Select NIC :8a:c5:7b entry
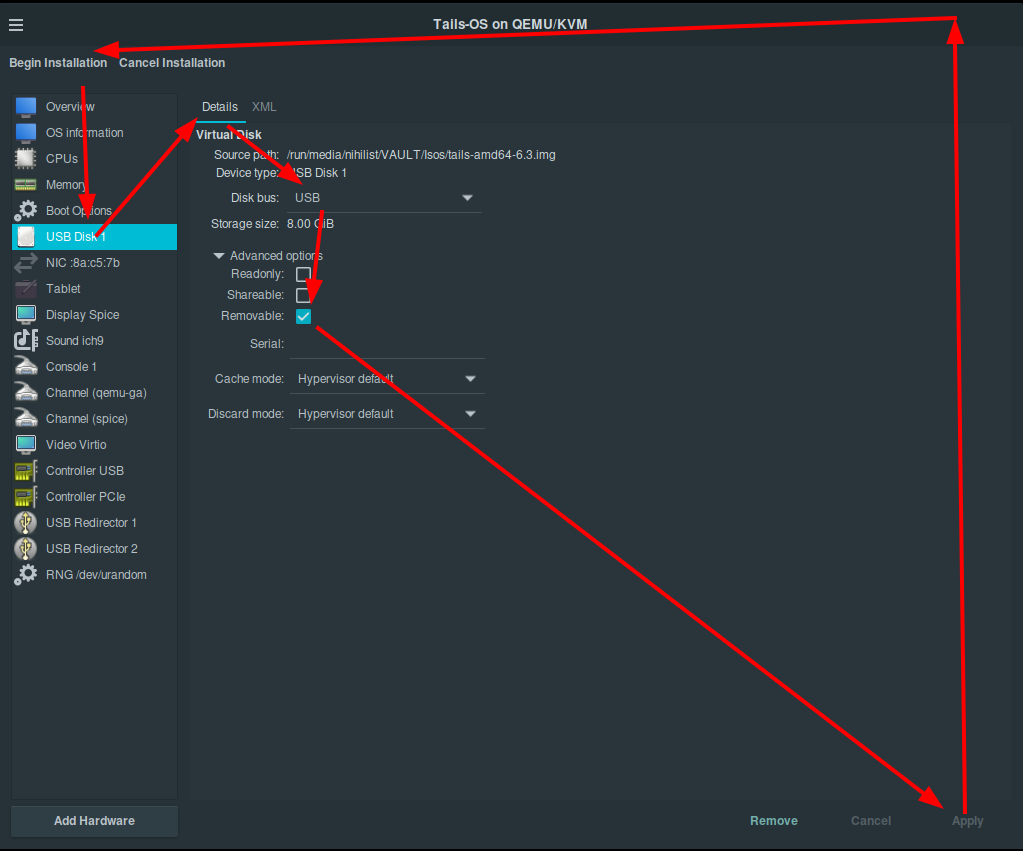This screenshot has width=1023, height=851. point(95,263)
